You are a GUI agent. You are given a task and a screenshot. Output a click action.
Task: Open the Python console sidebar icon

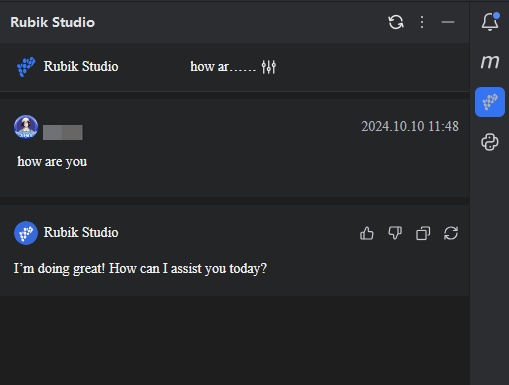(x=490, y=142)
